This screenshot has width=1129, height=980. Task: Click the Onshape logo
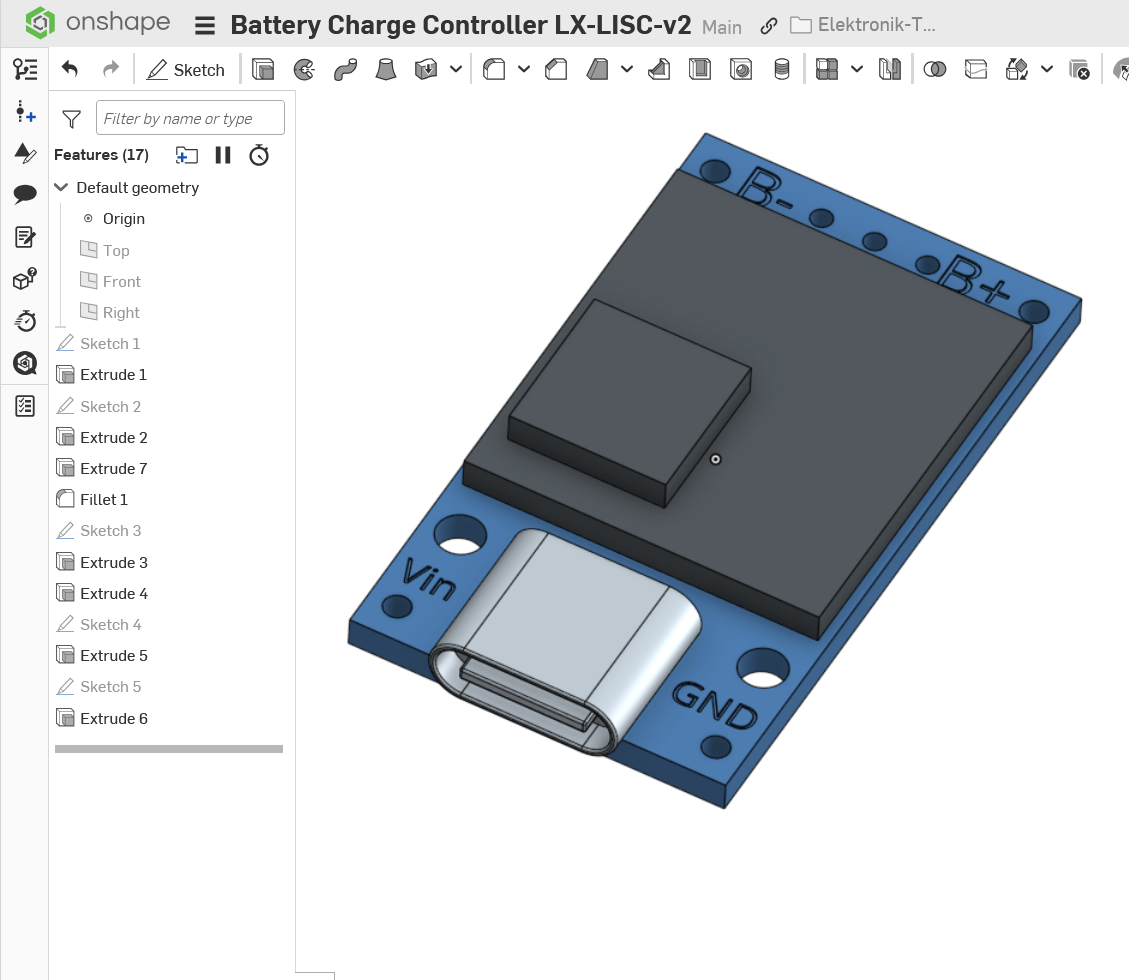coord(97,22)
